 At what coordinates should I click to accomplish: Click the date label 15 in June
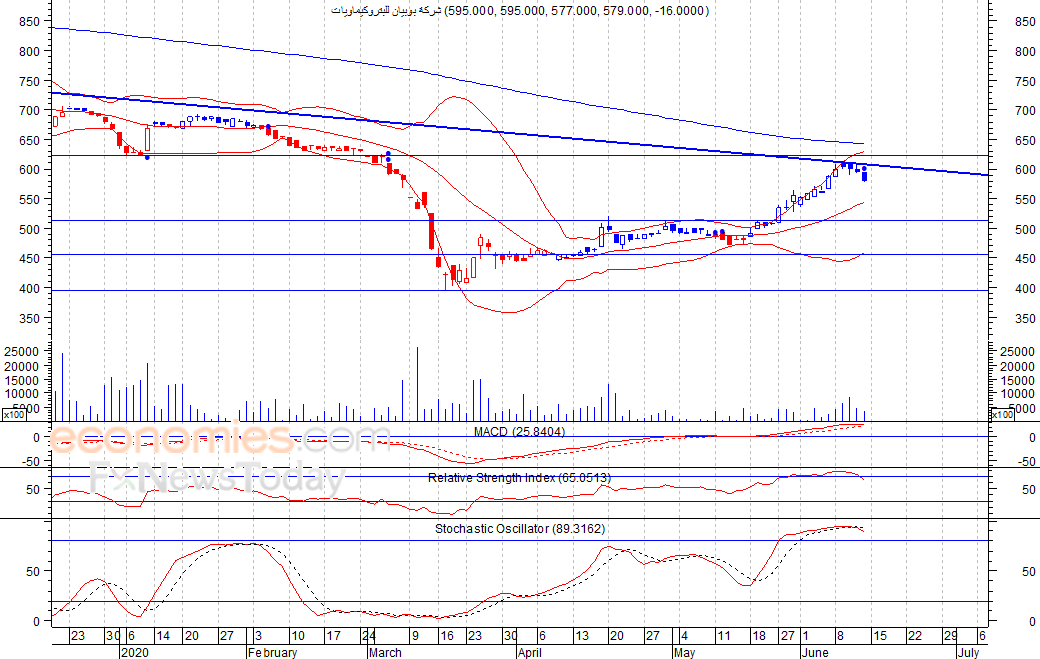(879, 636)
